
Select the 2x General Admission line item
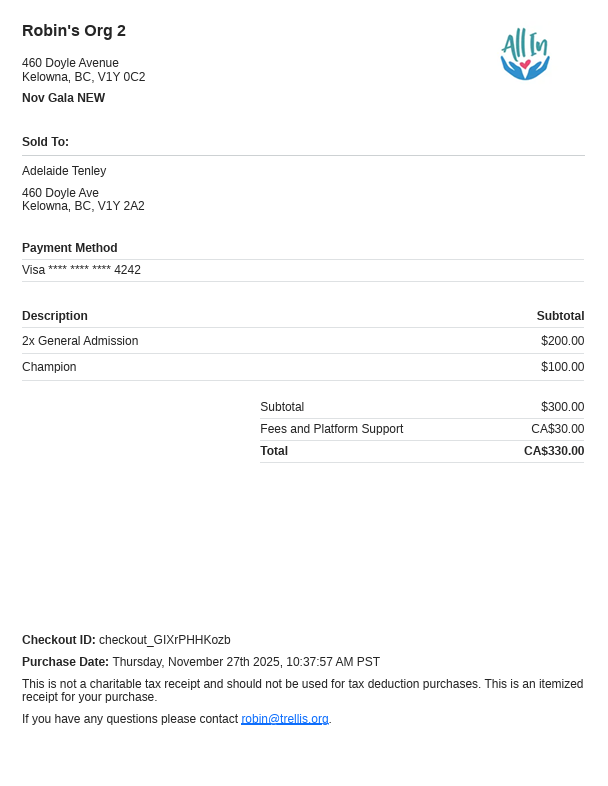pos(80,341)
